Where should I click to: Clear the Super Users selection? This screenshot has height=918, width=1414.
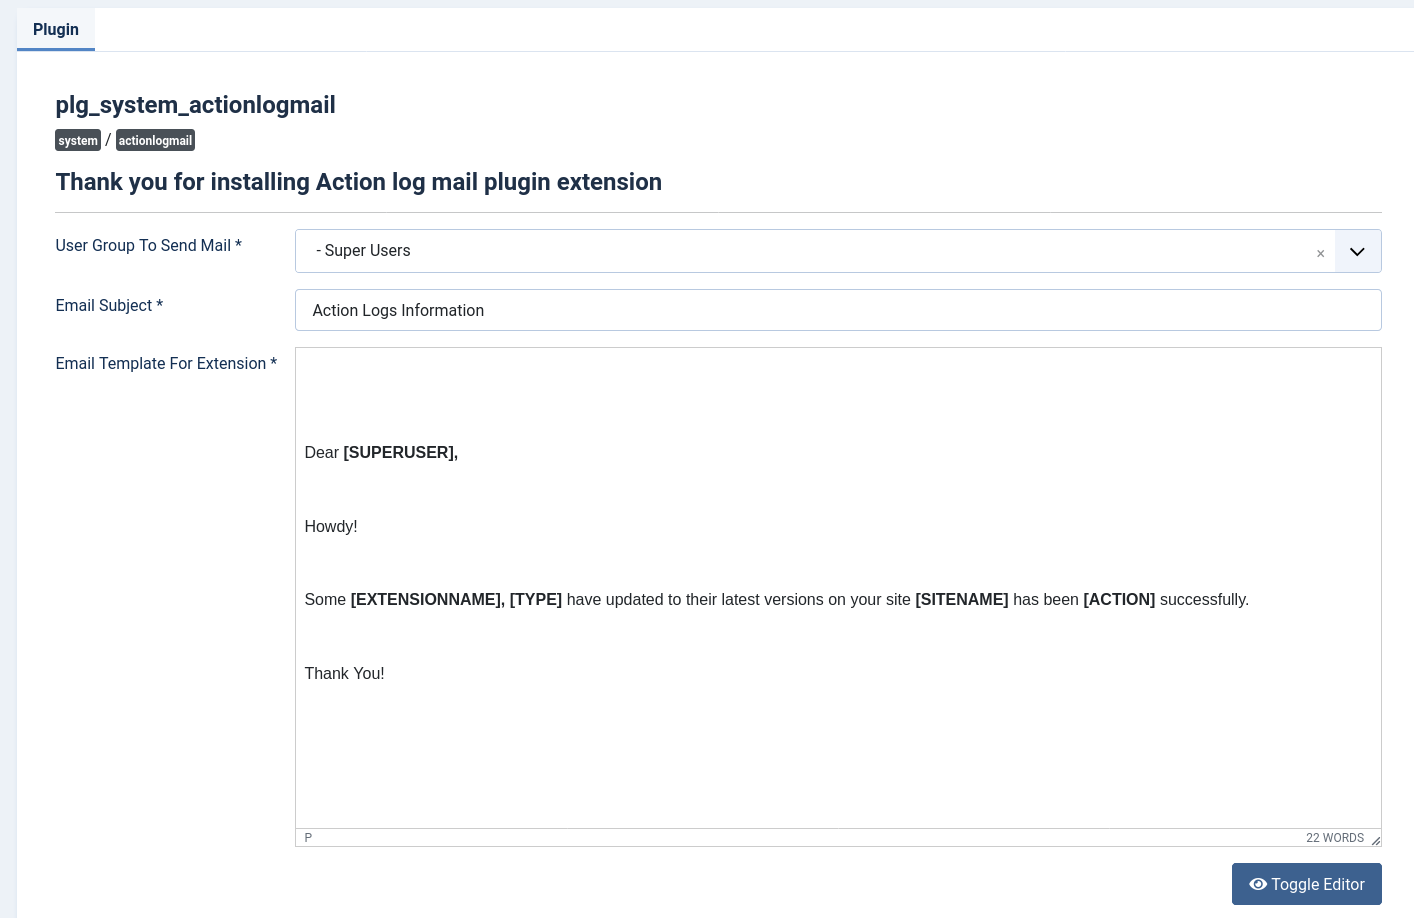(x=1320, y=254)
